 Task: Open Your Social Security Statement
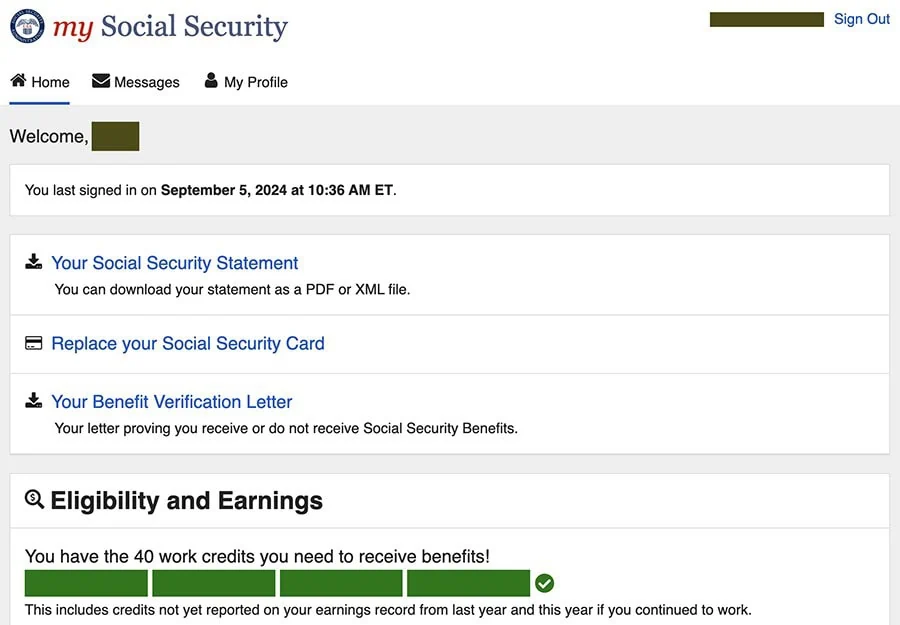point(174,262)
